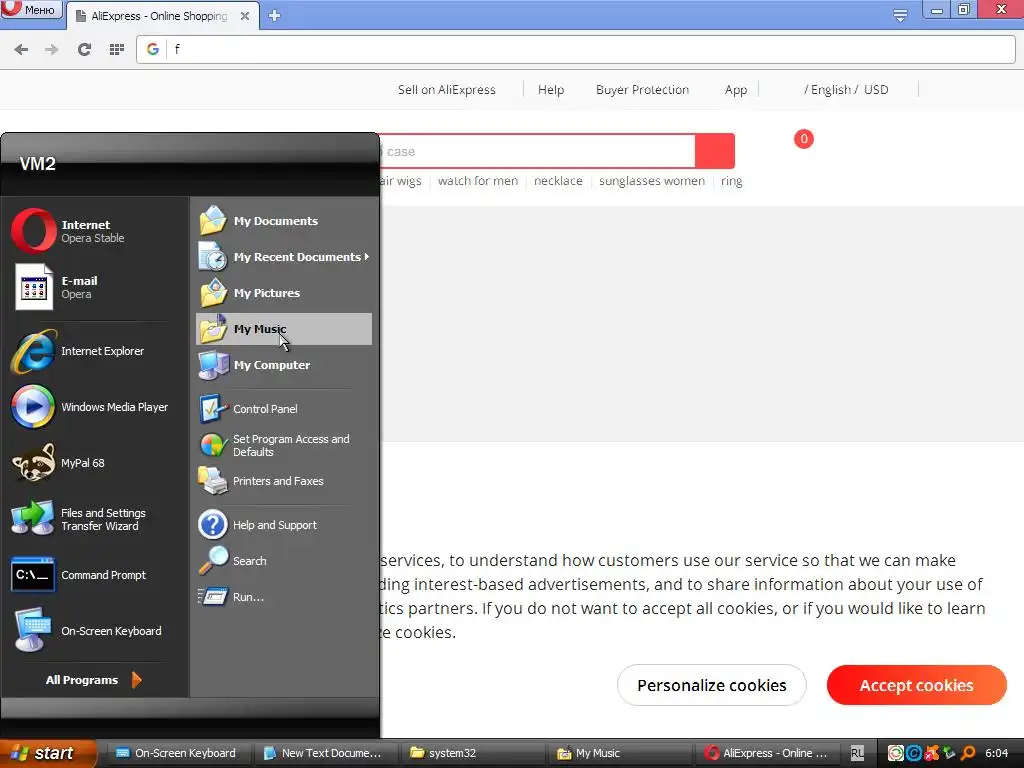This screenshot has height=768, width=1024.
Task: Launch Opera E-mail from Start menu
Action: 95,287
